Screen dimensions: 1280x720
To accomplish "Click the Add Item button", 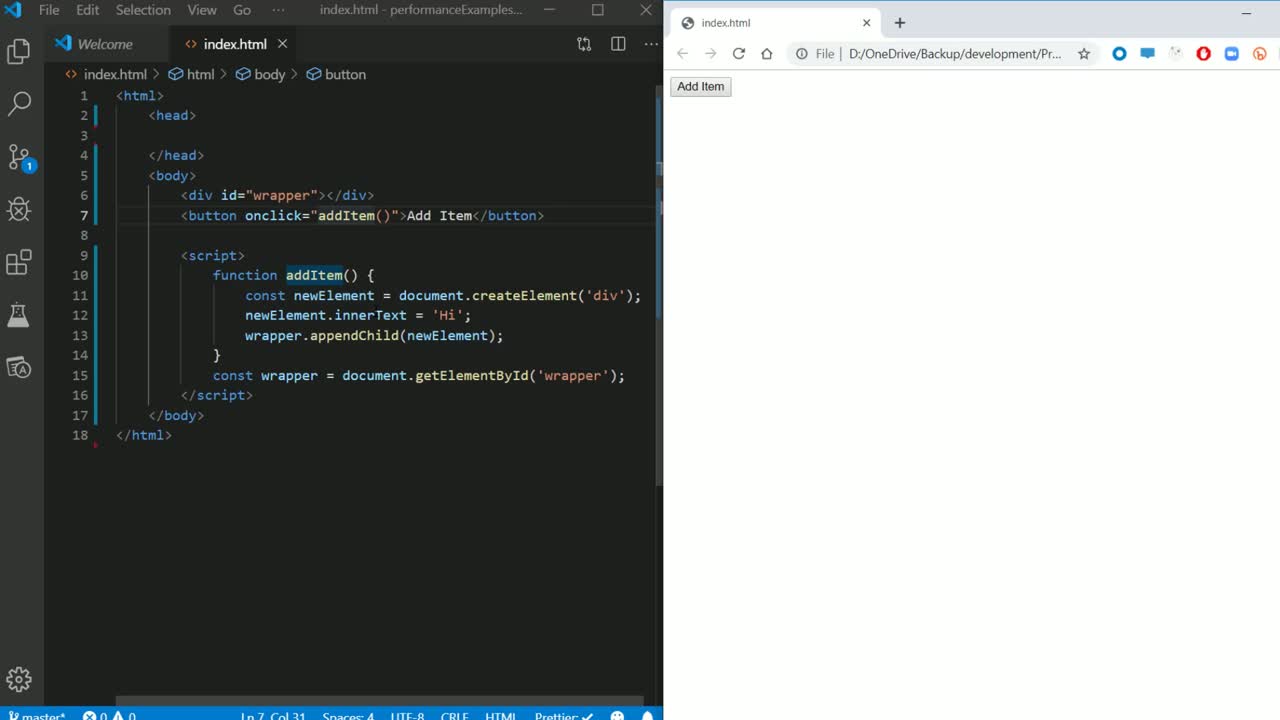I will point(700,87).
